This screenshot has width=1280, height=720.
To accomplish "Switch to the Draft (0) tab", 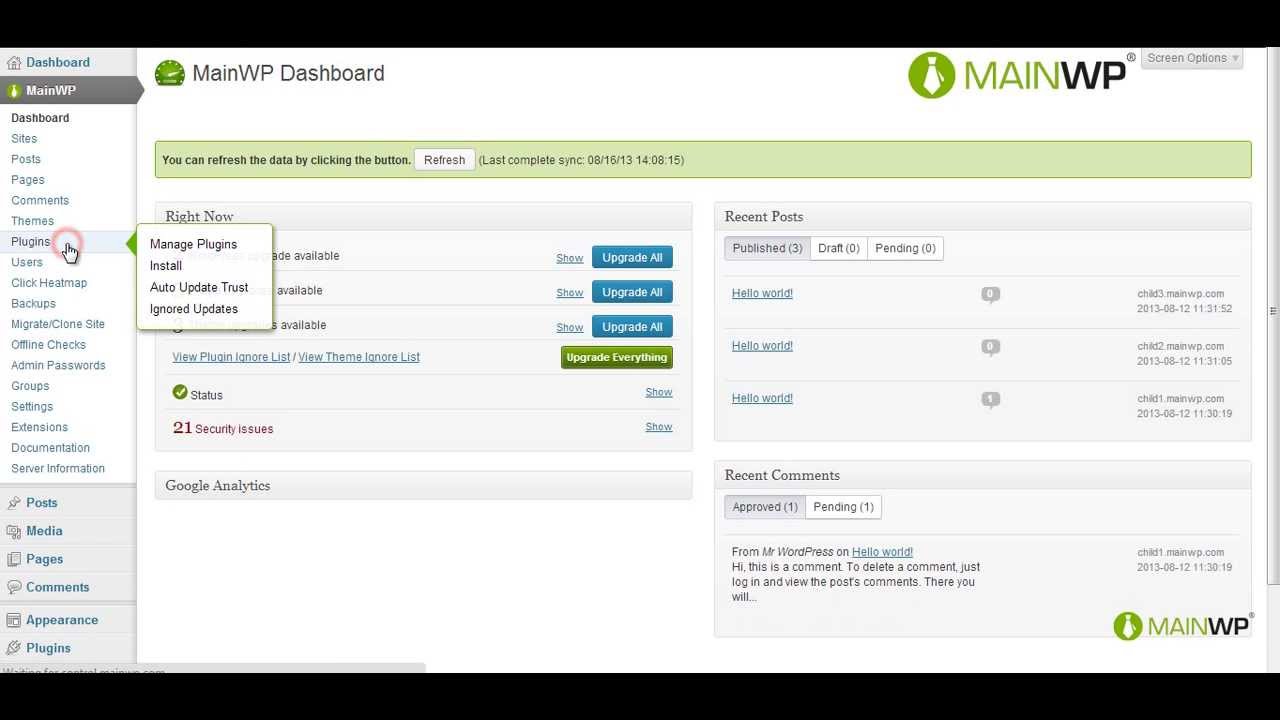I will coord(838,248).
